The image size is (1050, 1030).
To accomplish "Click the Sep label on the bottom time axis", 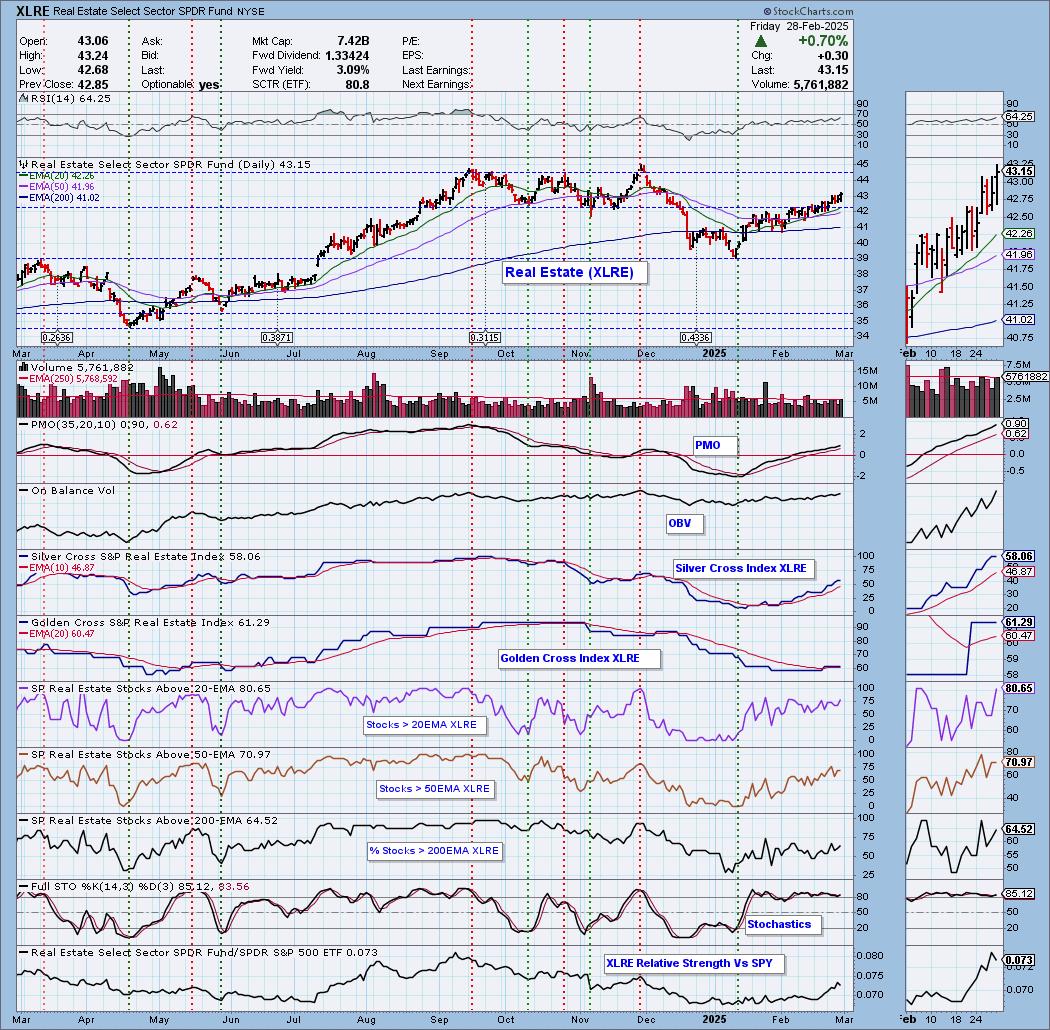I will [x=439, y=1020].
